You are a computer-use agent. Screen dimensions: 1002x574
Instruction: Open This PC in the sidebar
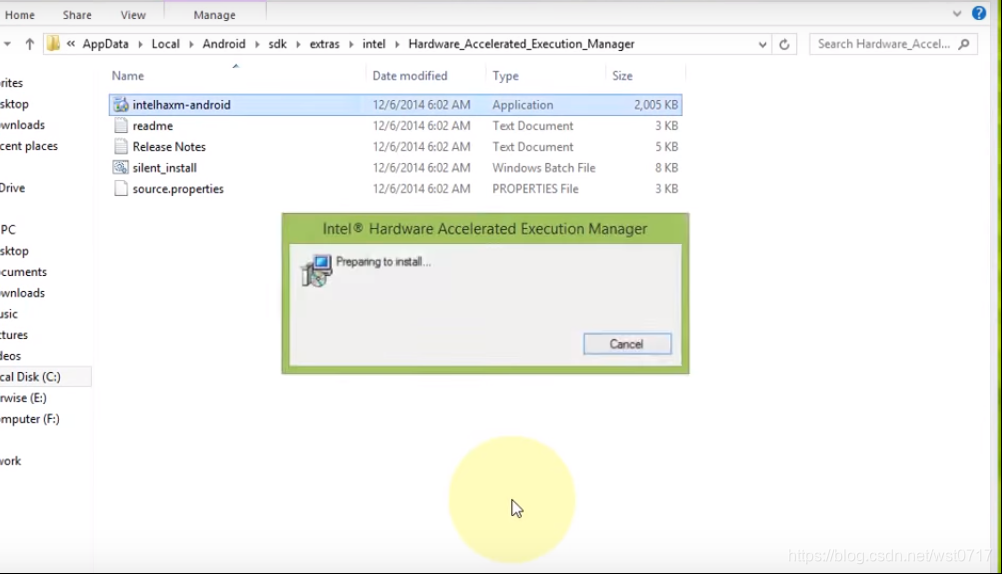(x=8, y=230)
